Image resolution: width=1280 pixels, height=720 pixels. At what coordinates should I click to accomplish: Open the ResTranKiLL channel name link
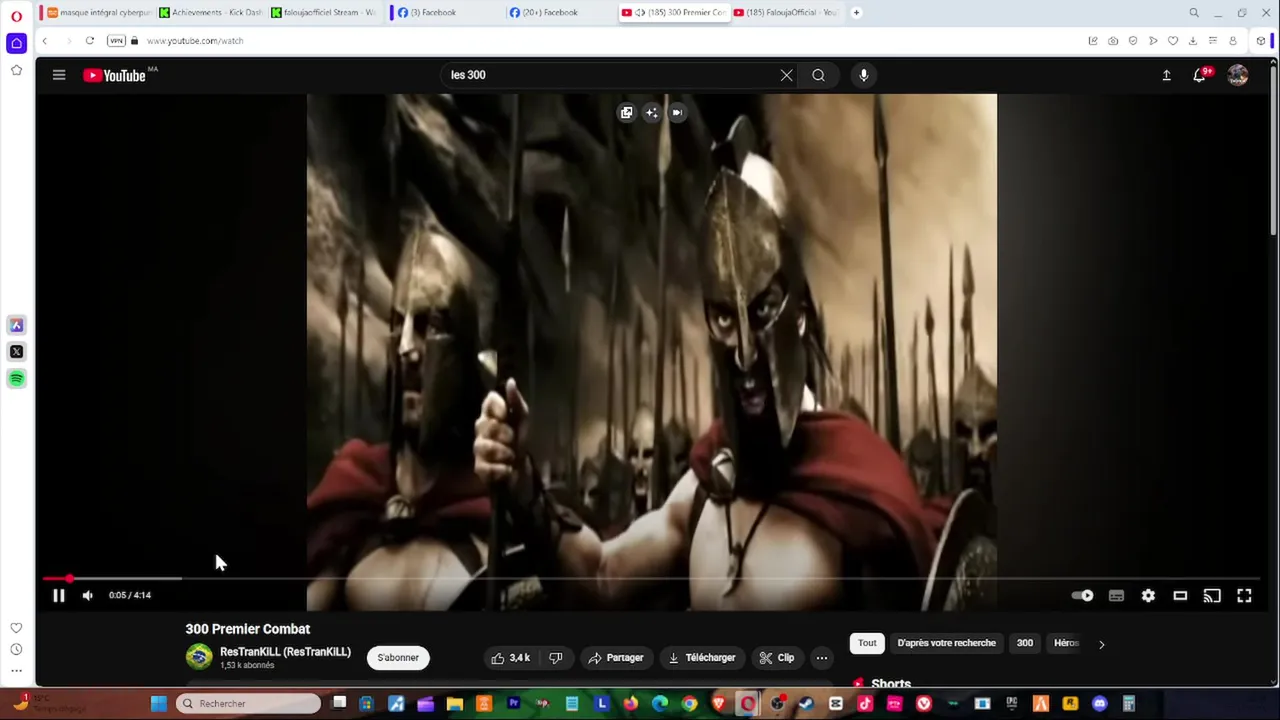click(x=285, y=651)
